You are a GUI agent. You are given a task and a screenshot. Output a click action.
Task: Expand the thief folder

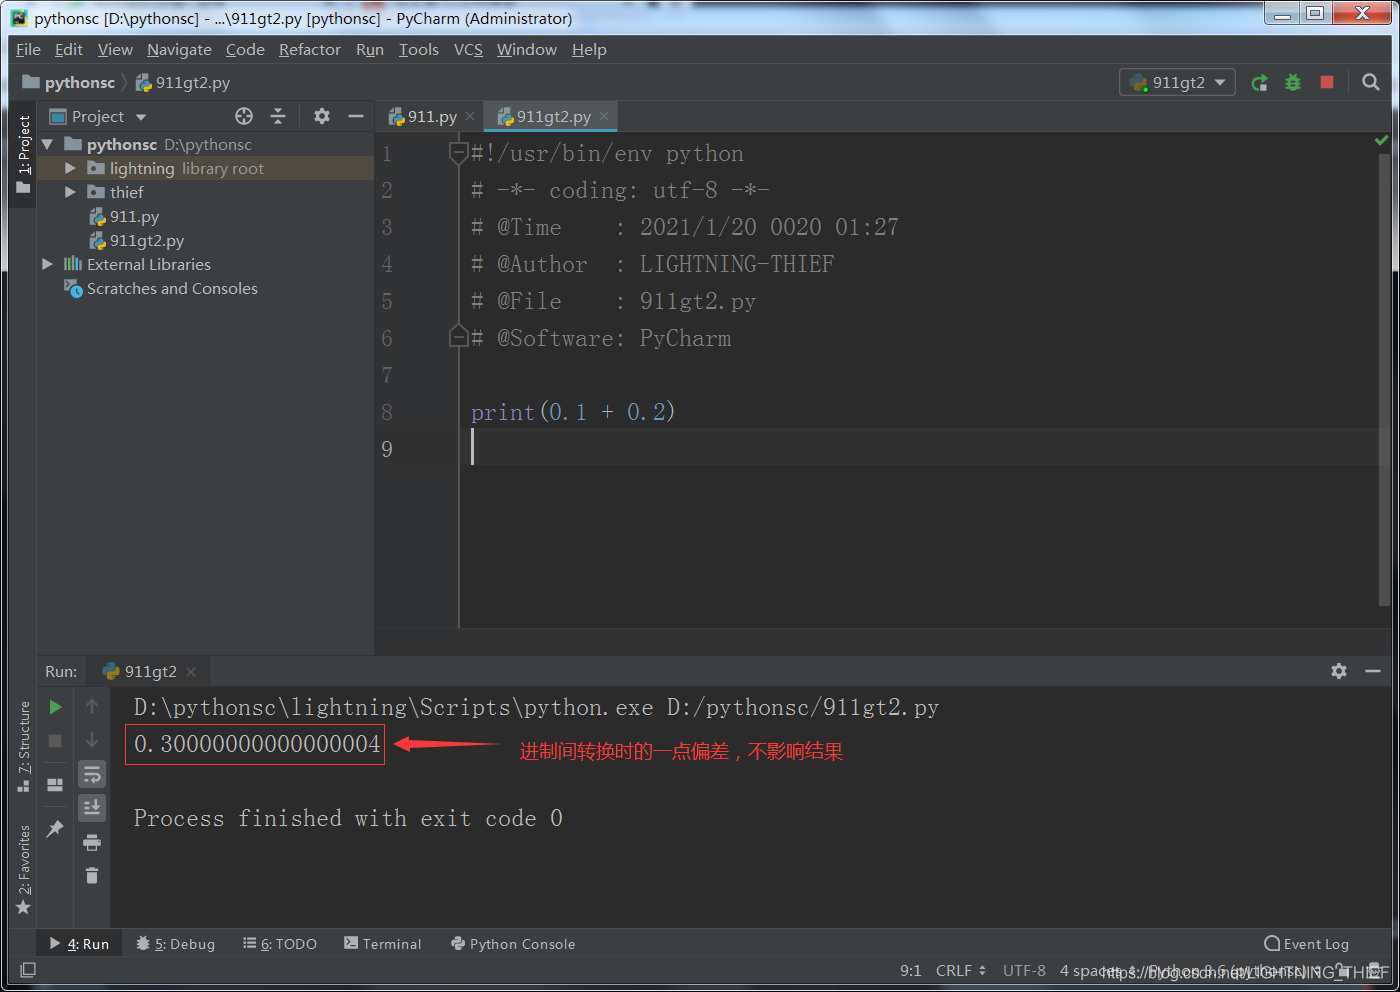70,192
